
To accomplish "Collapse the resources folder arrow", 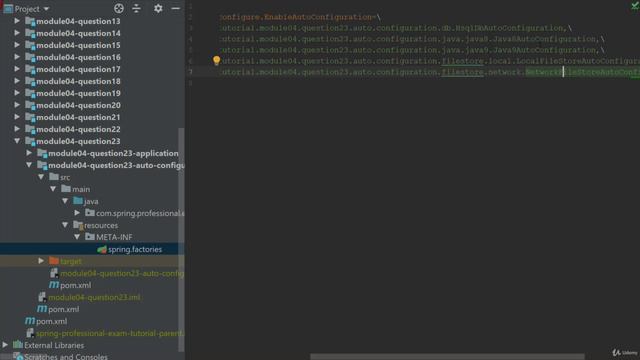I will tap(65, 225).
